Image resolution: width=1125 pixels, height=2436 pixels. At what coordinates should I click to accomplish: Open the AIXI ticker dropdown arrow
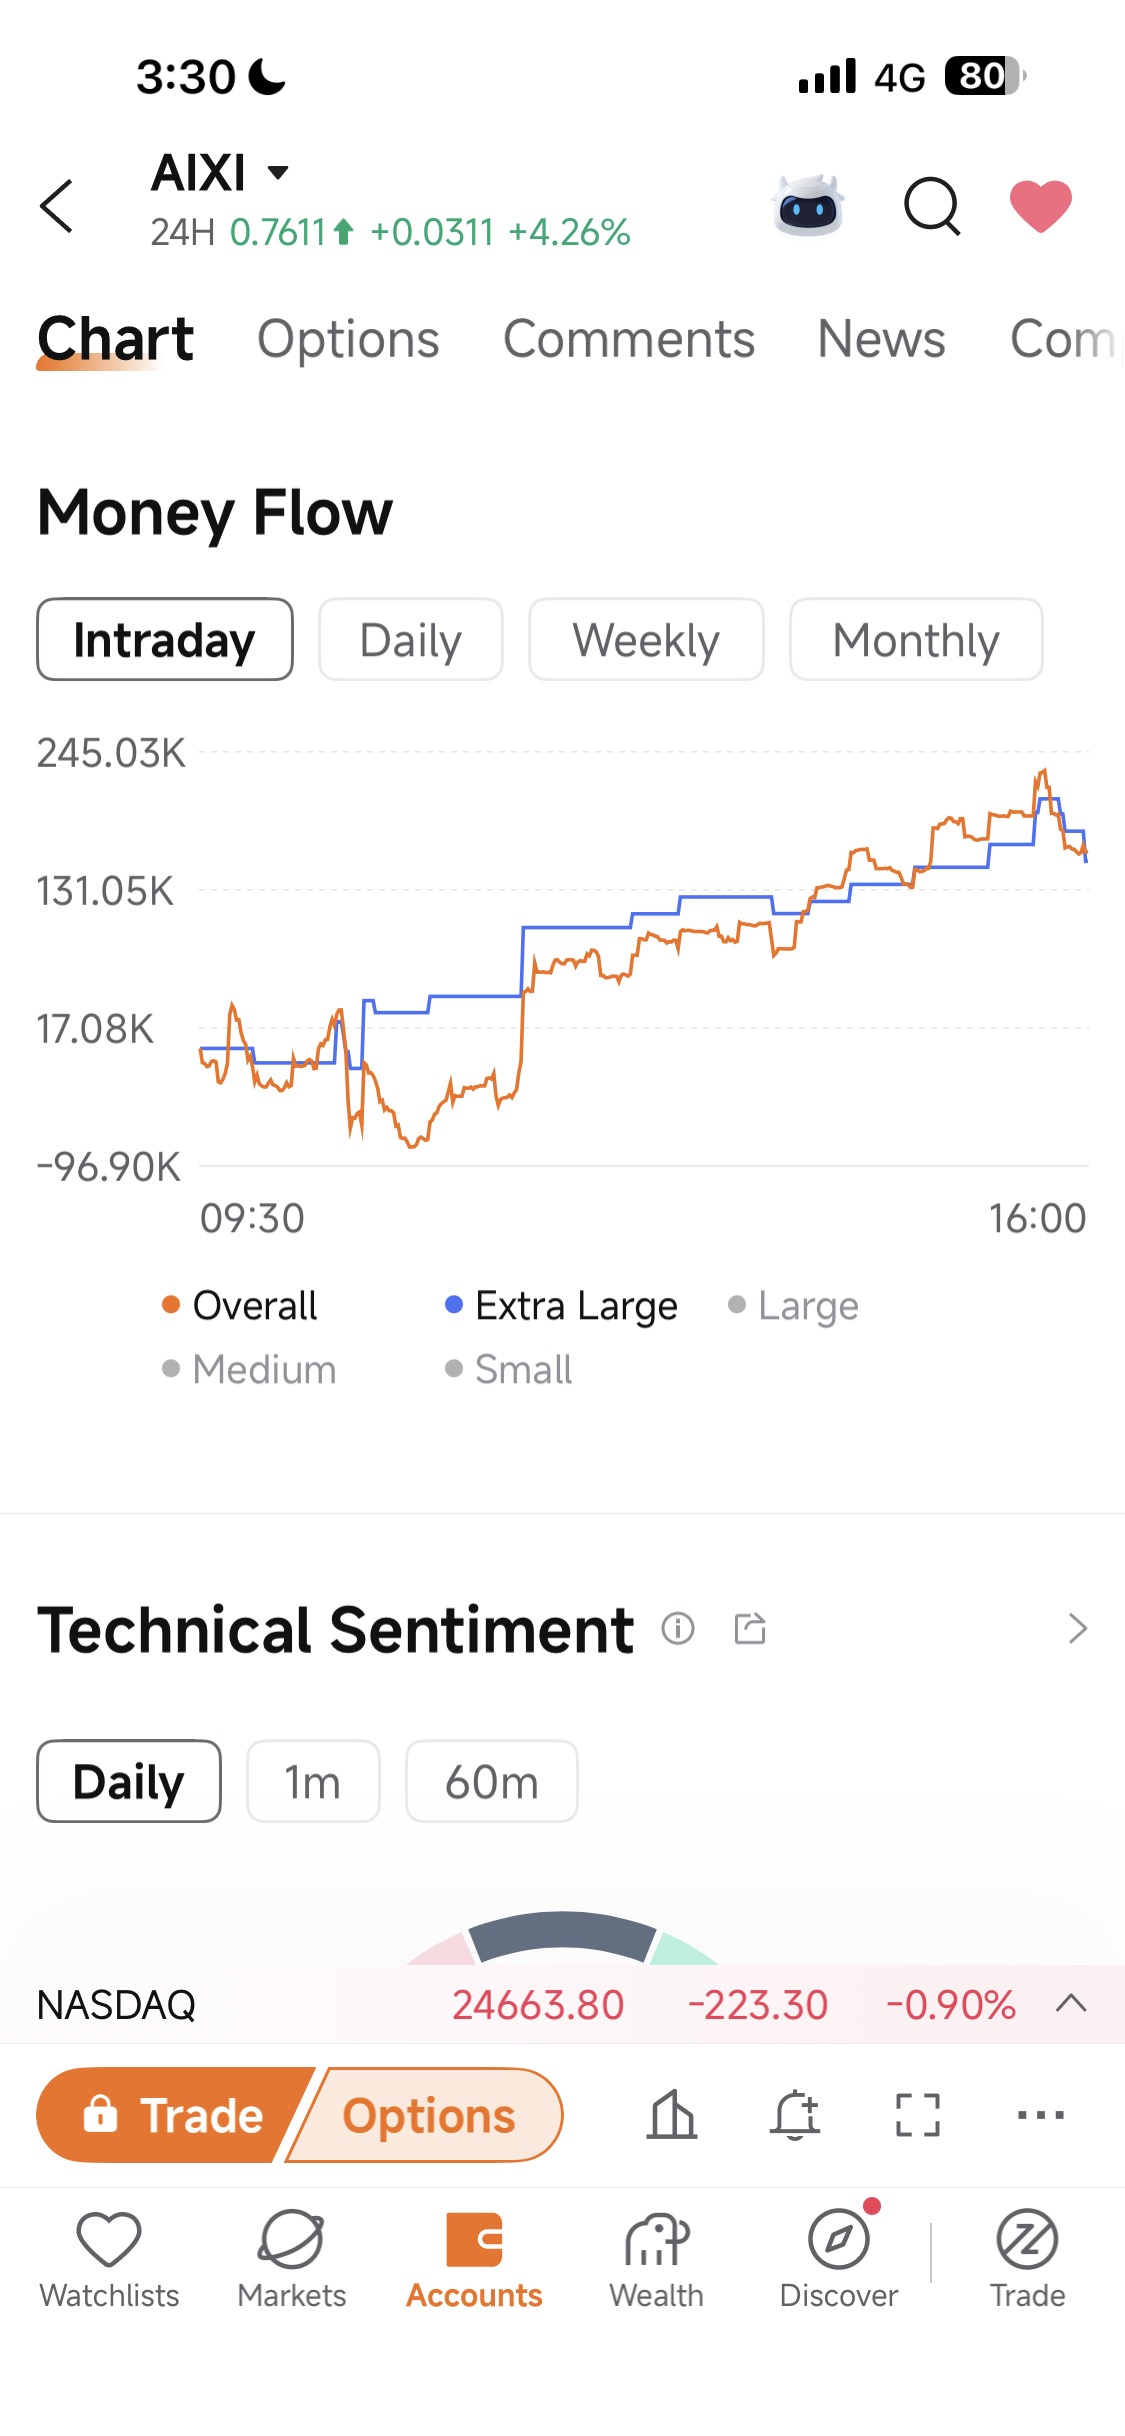[279, 172]
